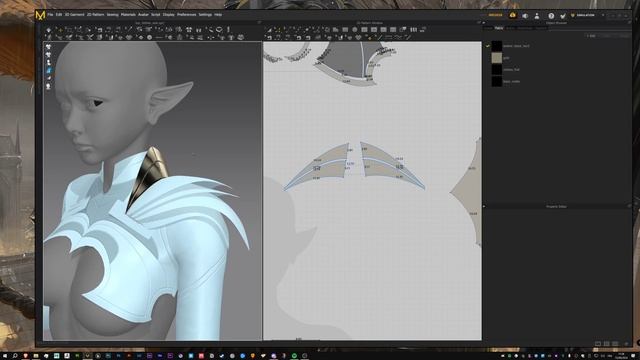Undock the Property Editor panel
Viewport: 640px width, 360px height.
pyautogui.click(x=629, y=207)
